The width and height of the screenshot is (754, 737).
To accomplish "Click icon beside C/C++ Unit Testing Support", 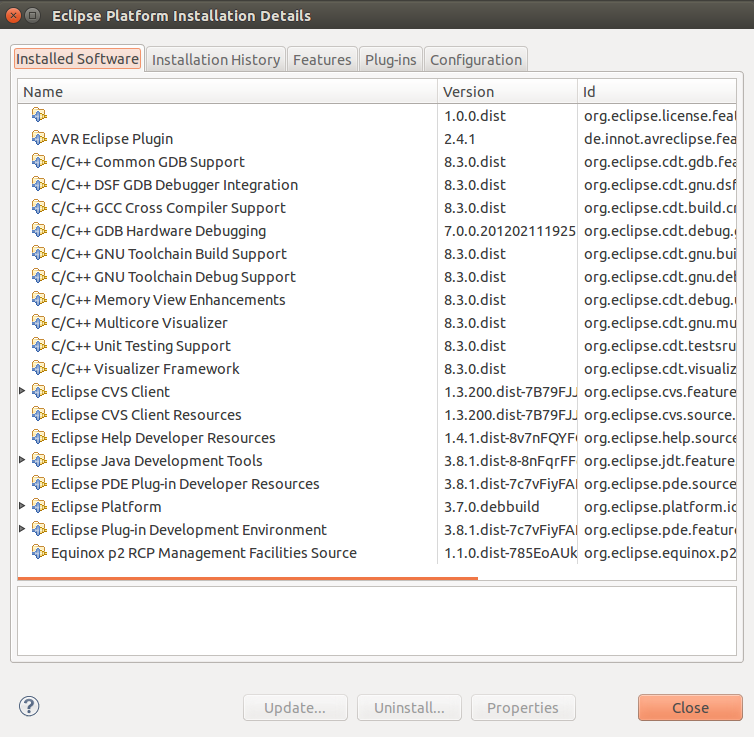I will 39,346.
